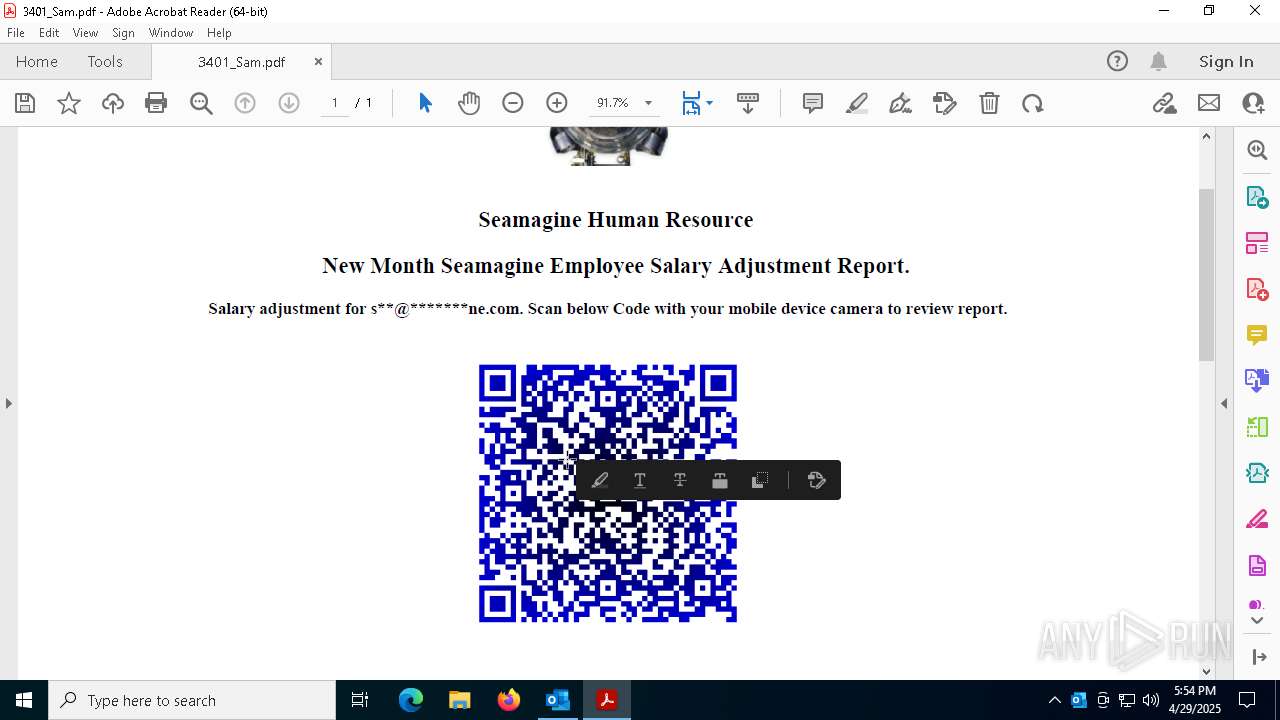Screen dimensions: 1280x720
Task: Open the zoom percentage dropdown arrow
Action: 648,103
